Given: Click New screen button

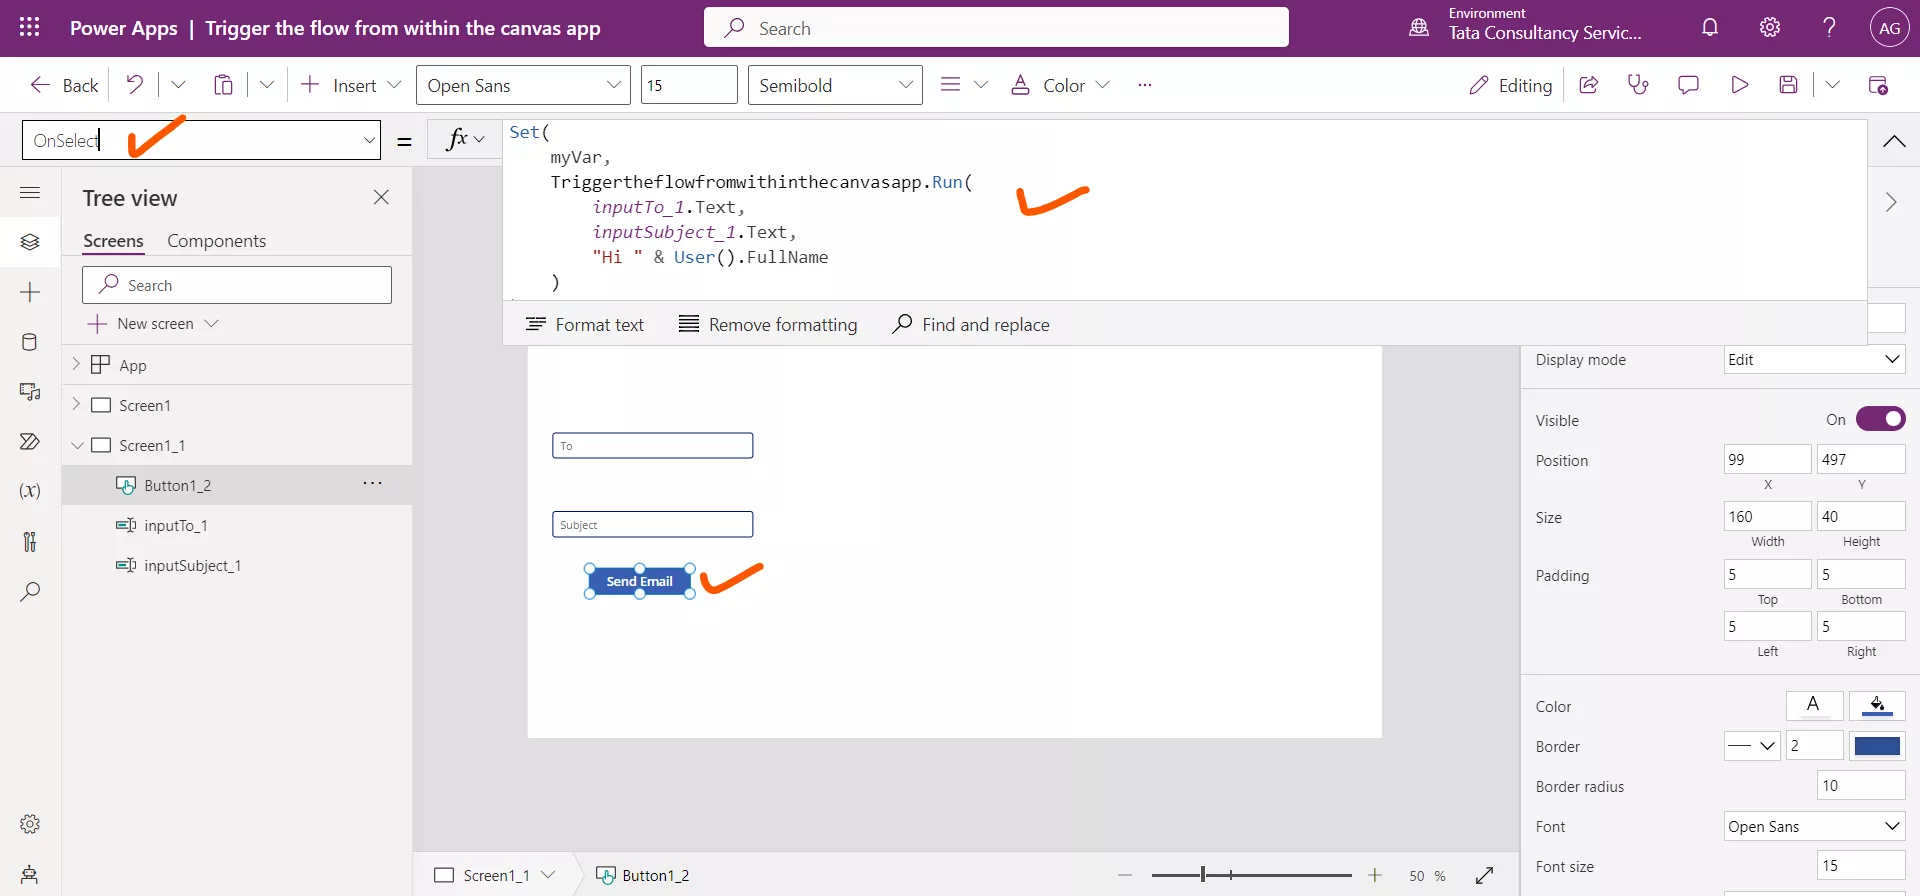Looking at the screenshot, I should tap(153, 324).
